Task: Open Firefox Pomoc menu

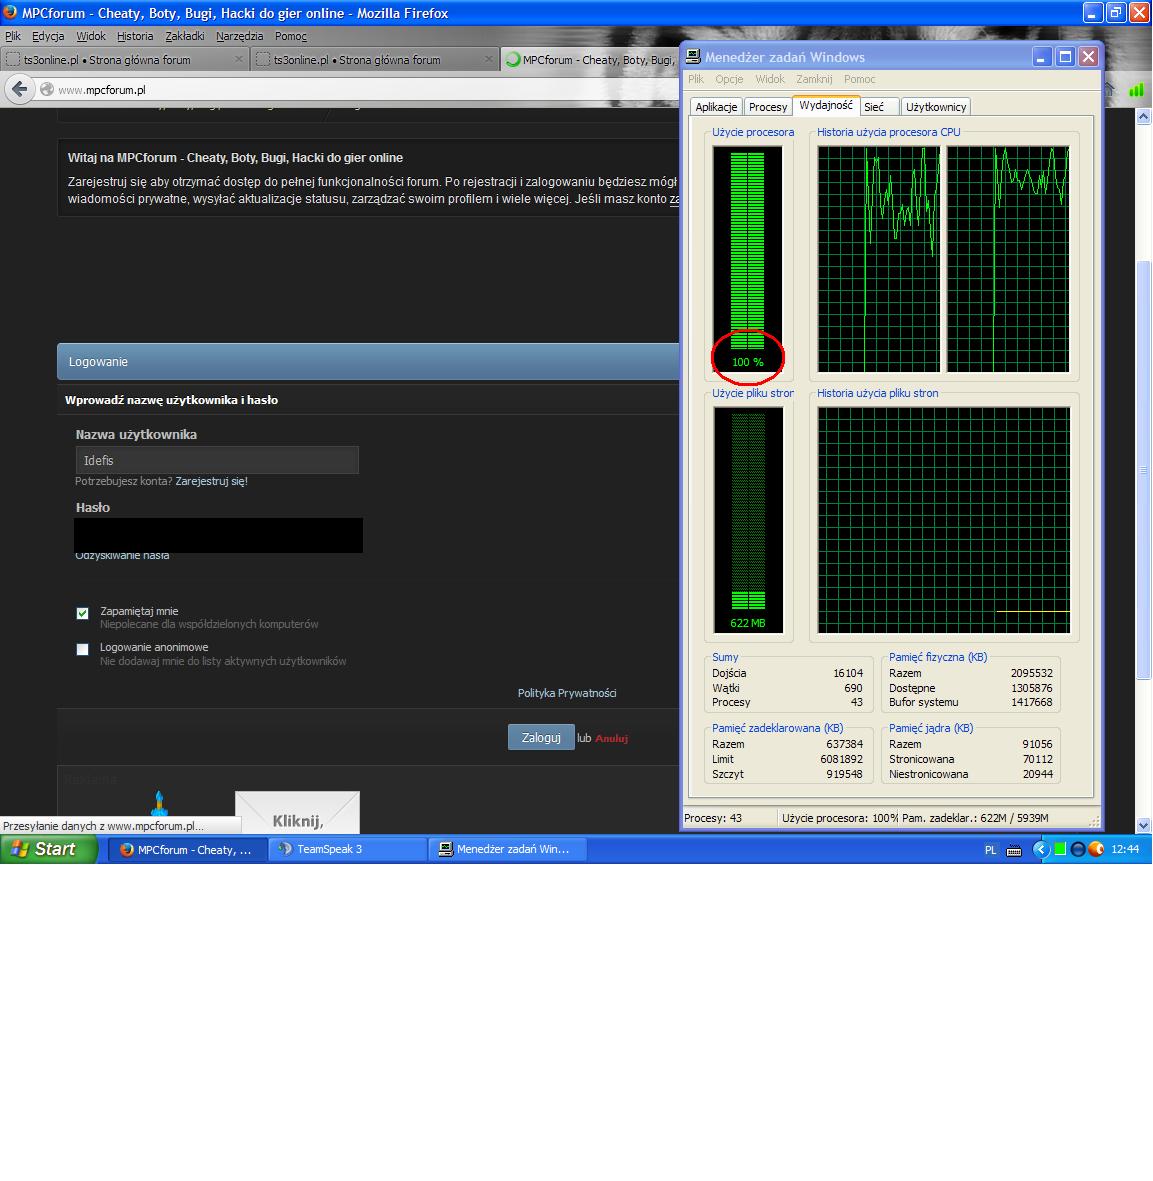Action: pos(291,36)
